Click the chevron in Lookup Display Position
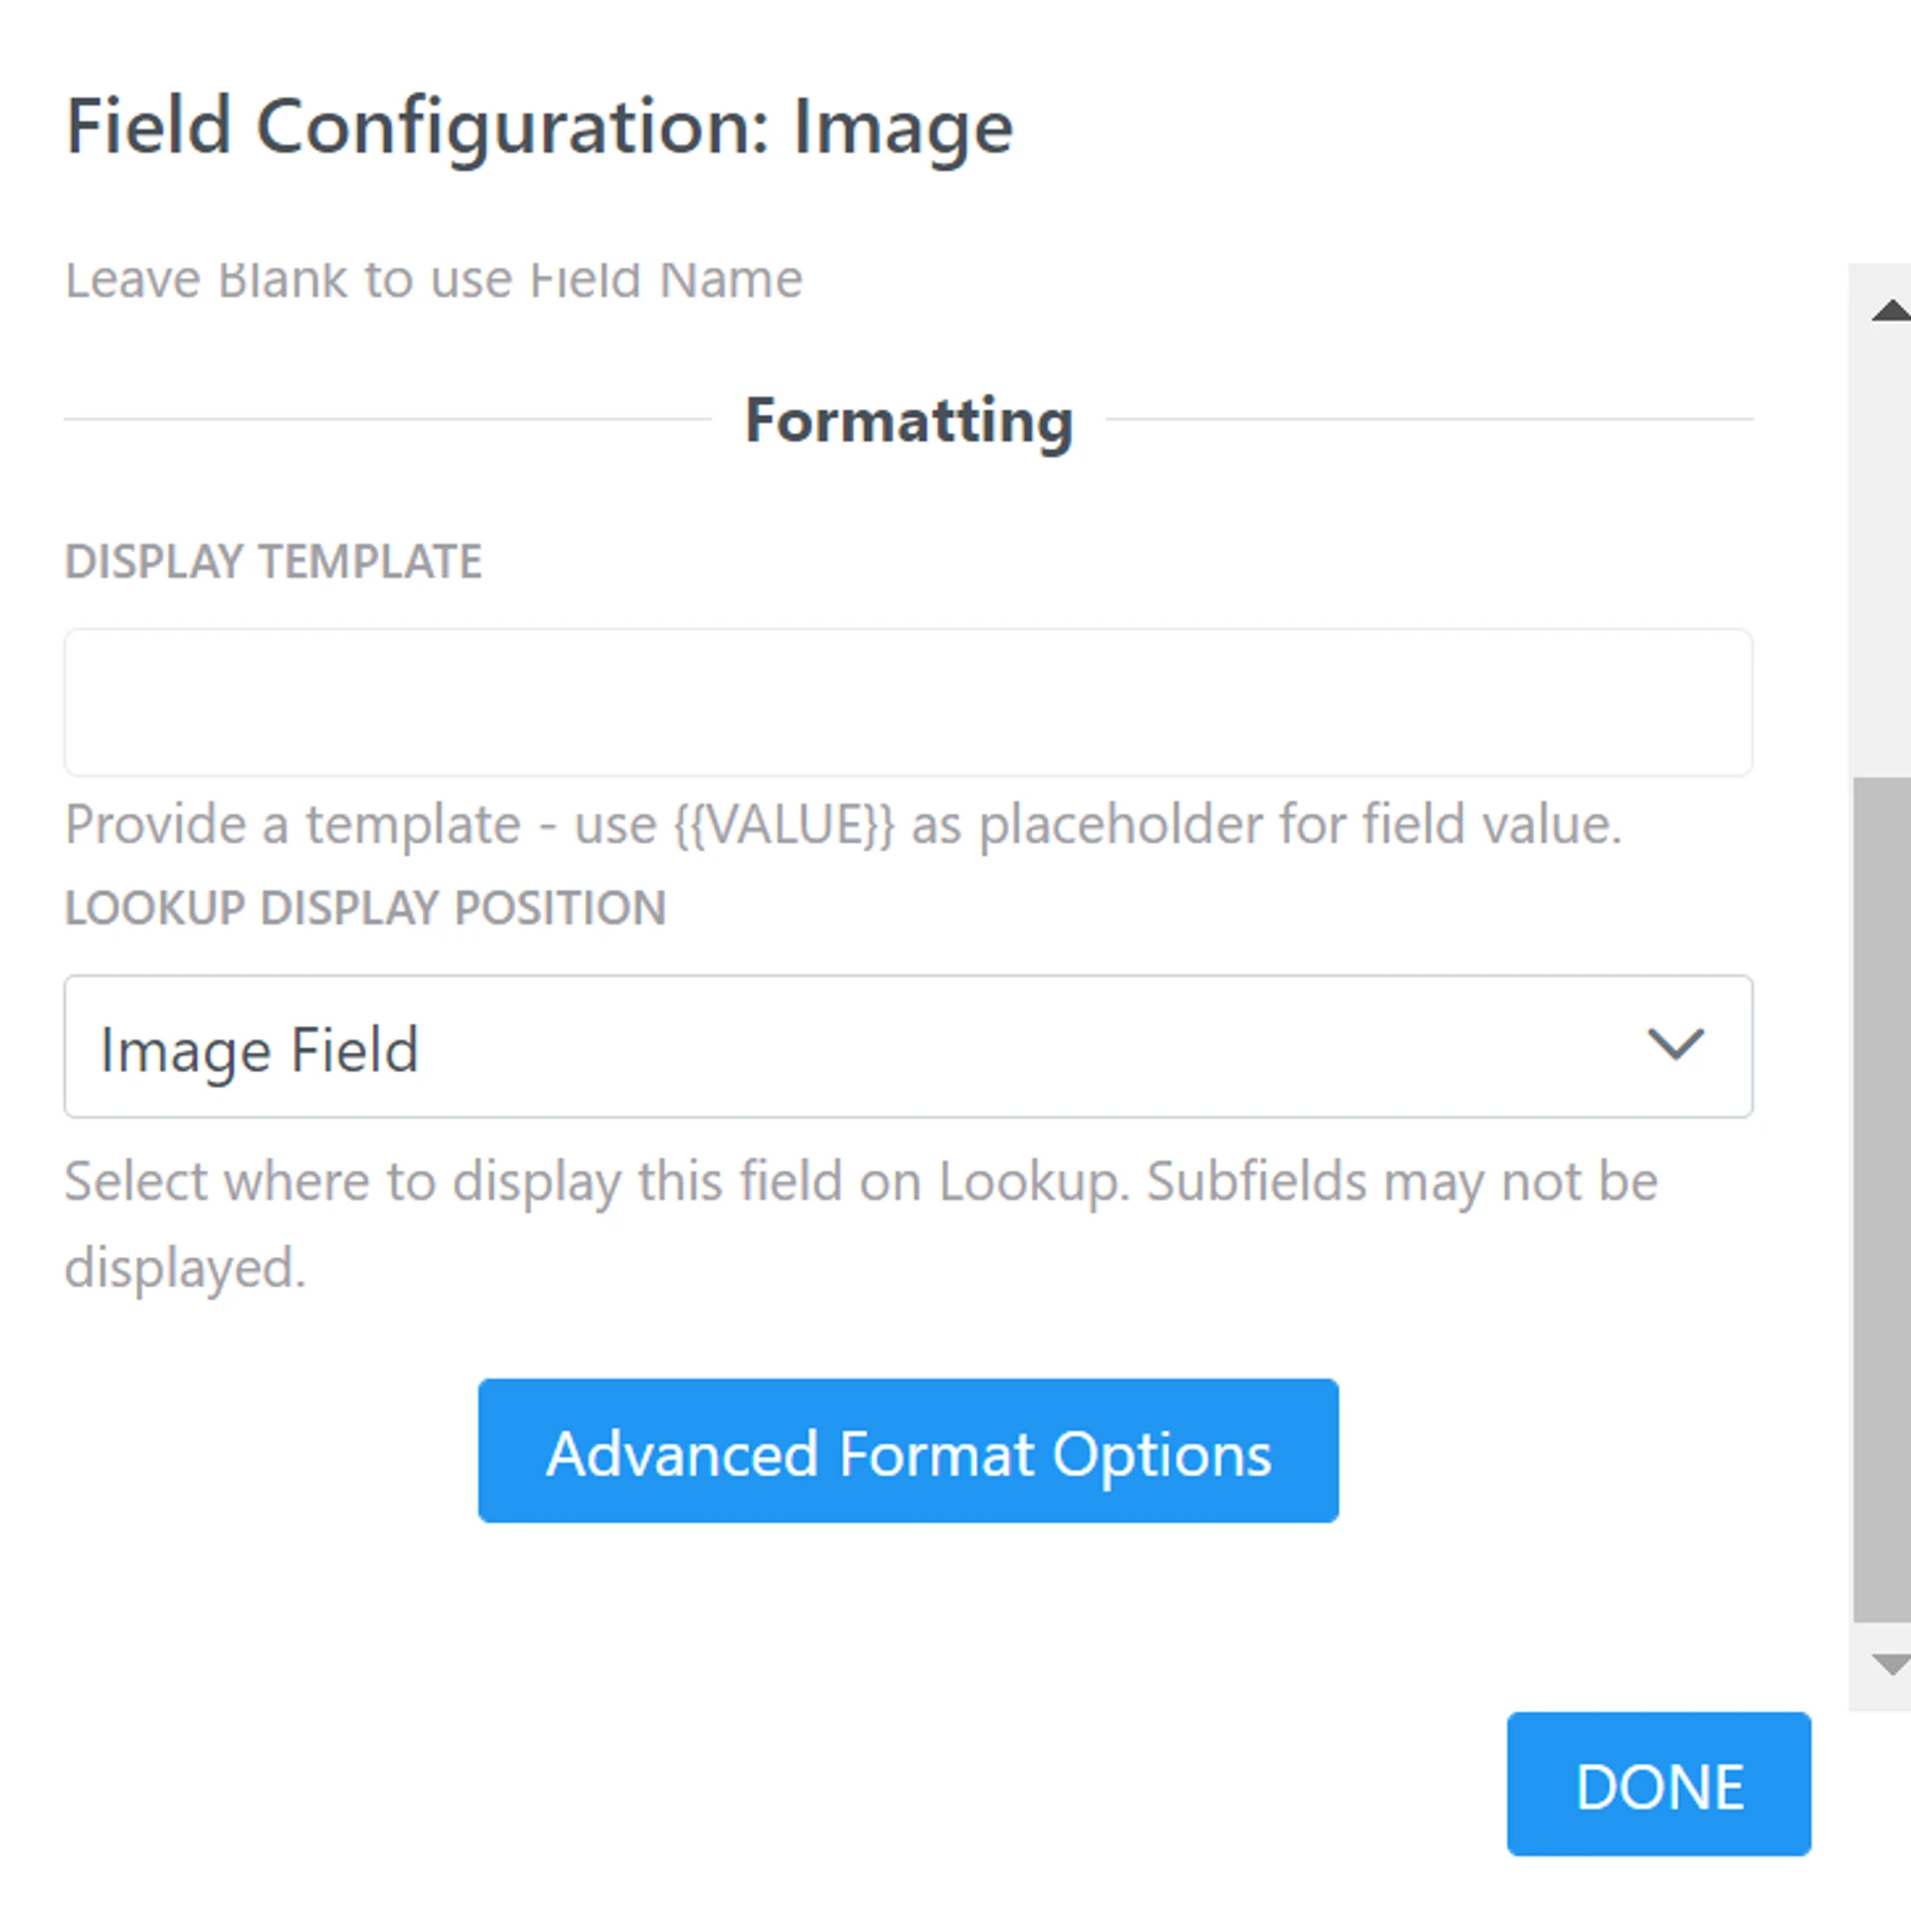1911x1932 pixels. 1675,1045
